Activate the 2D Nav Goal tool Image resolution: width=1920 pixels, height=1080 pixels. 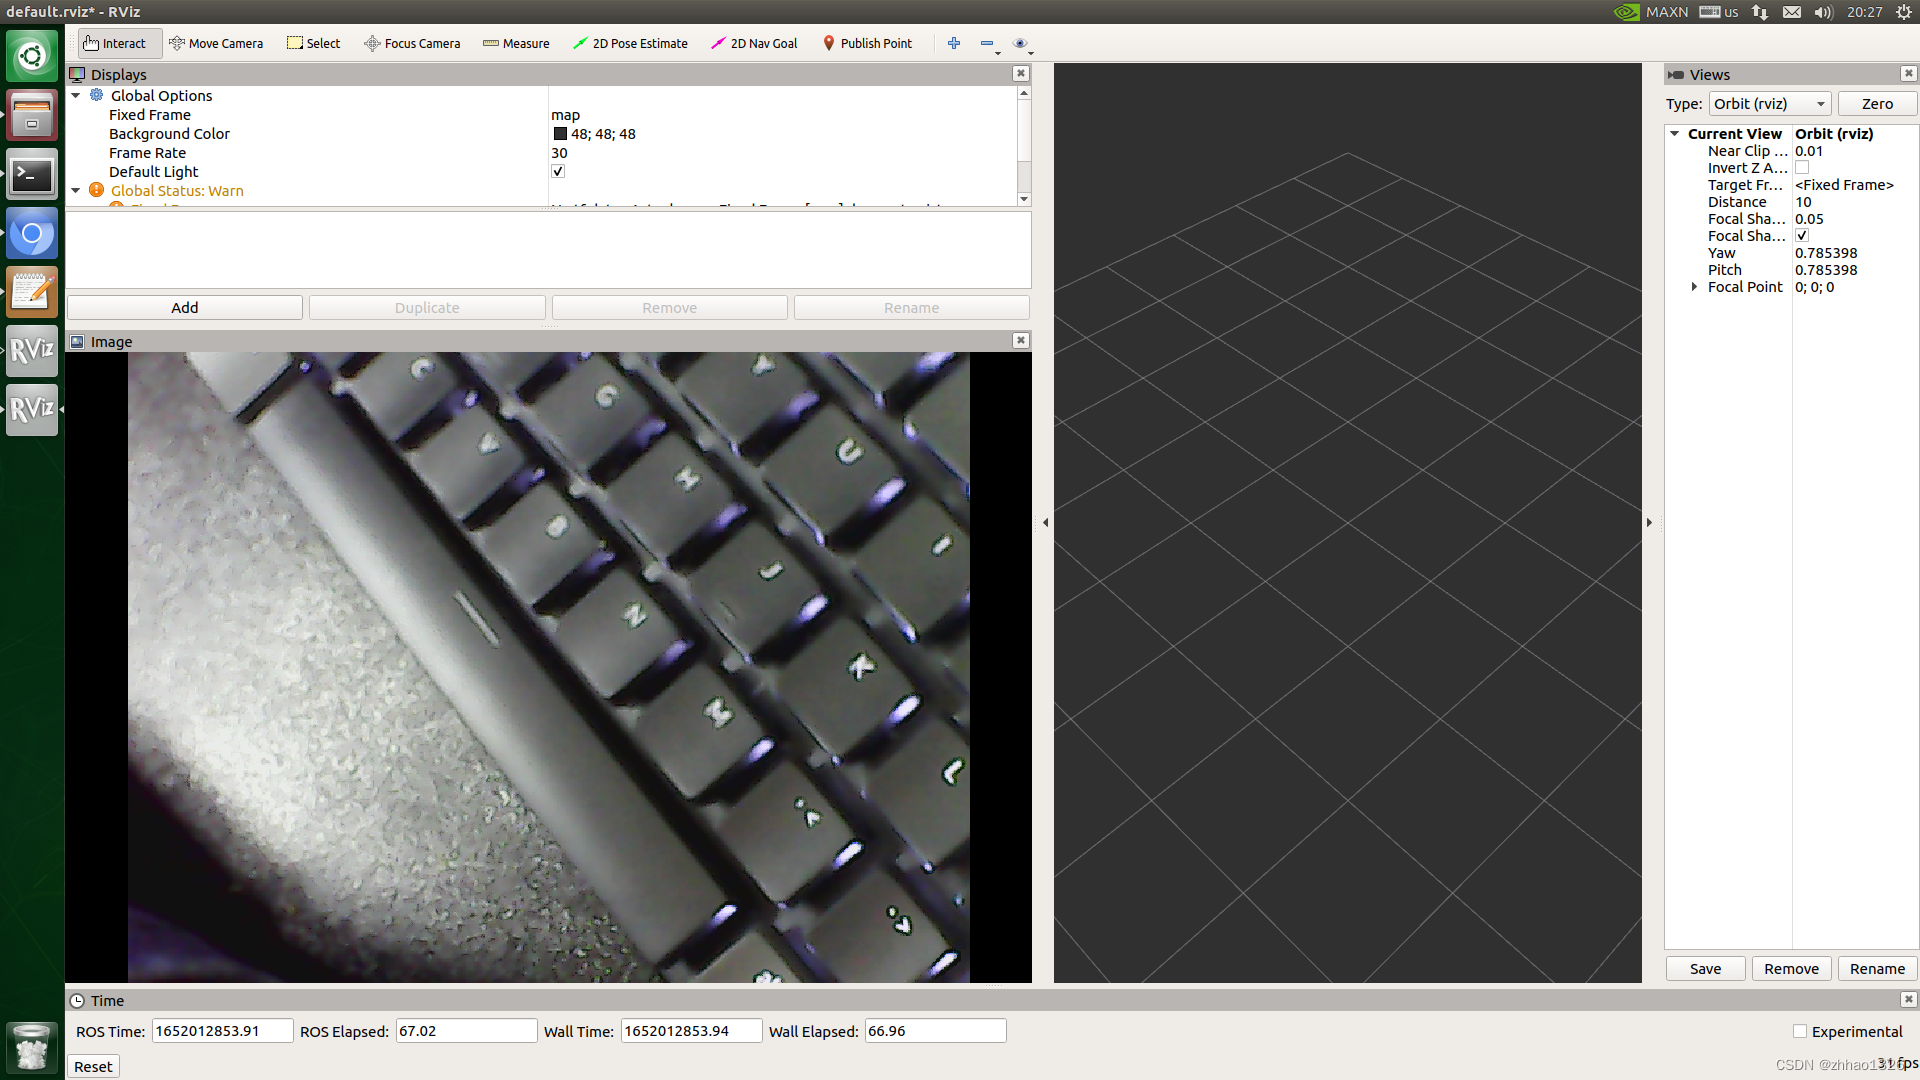(x=754, y=43)
